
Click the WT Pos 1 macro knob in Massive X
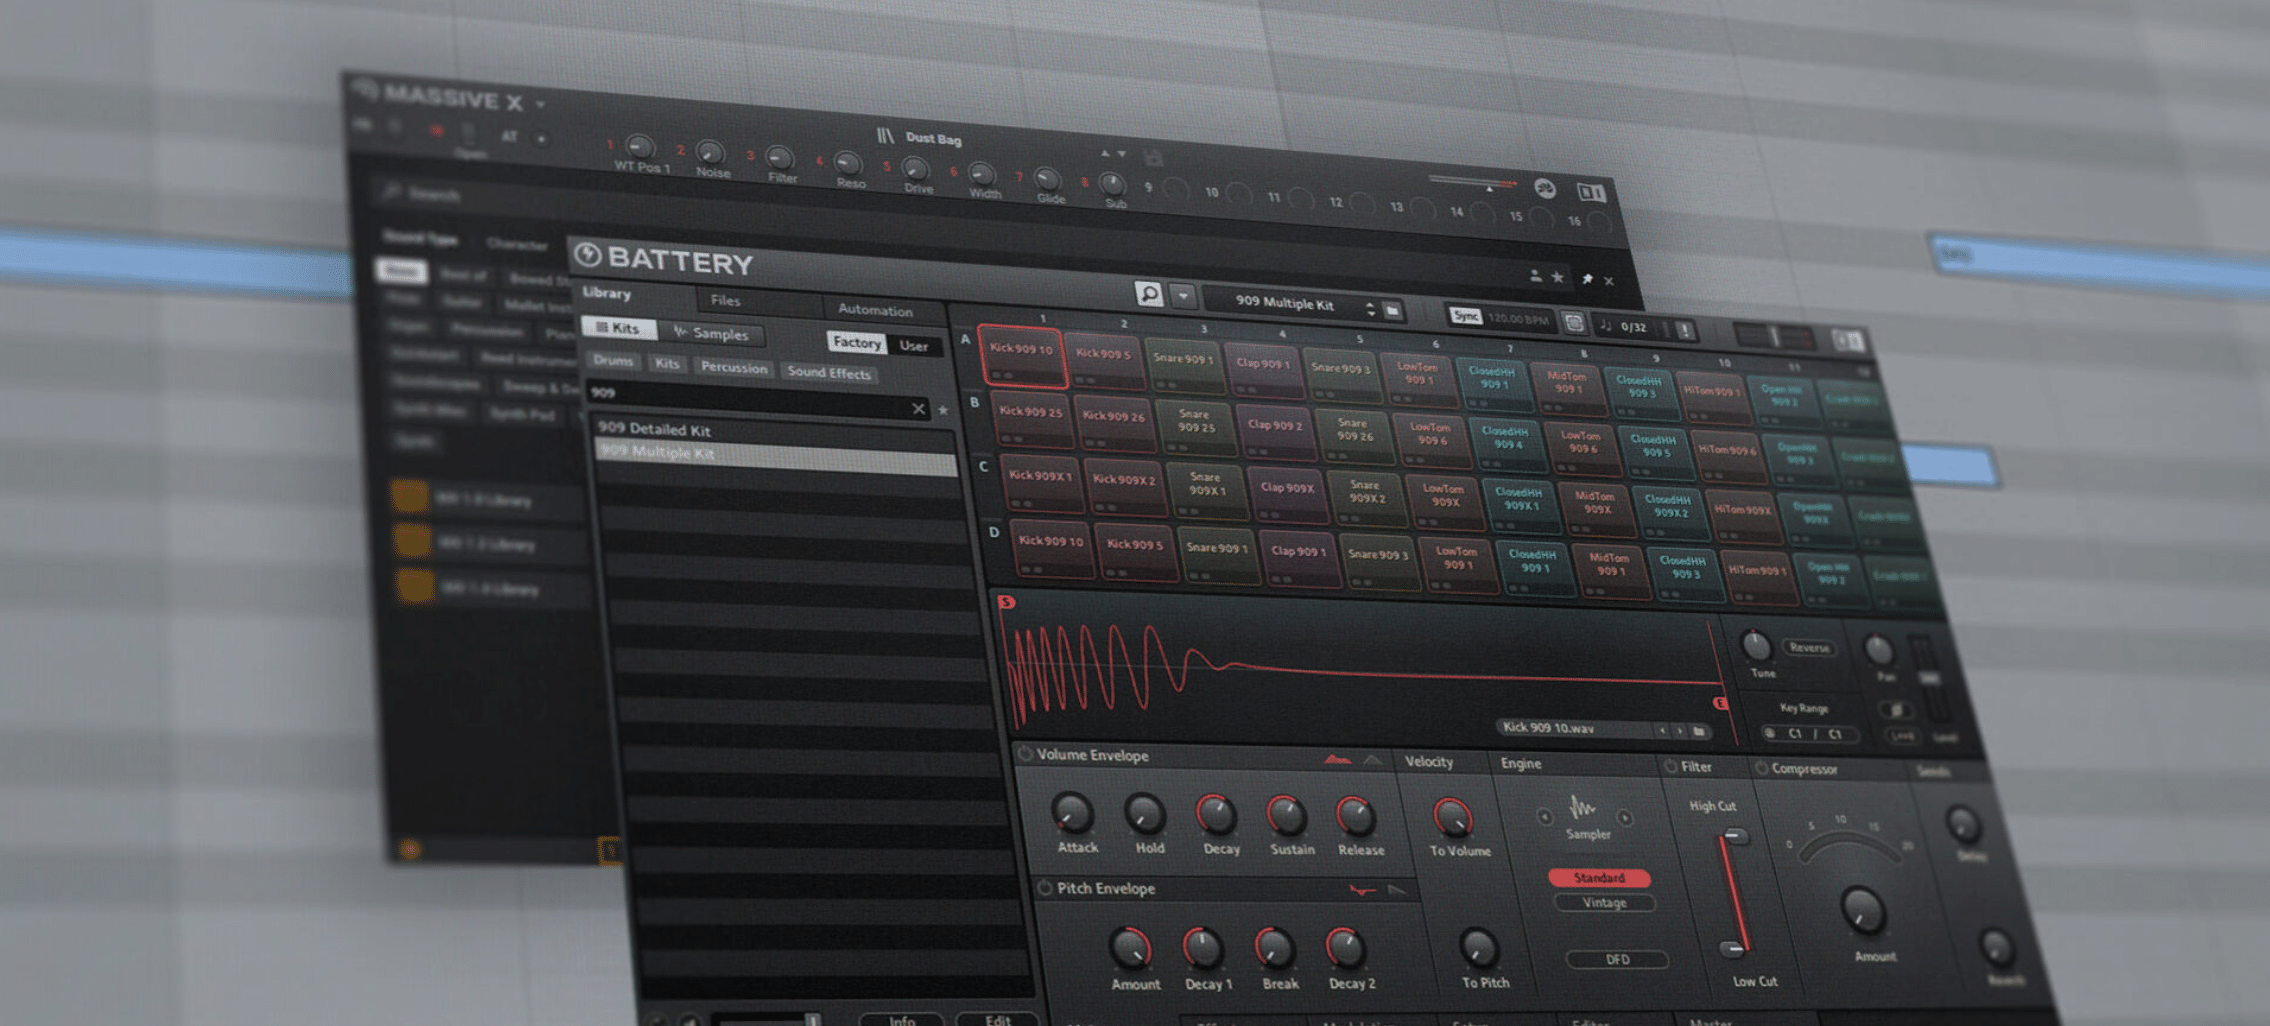[639, 147]
